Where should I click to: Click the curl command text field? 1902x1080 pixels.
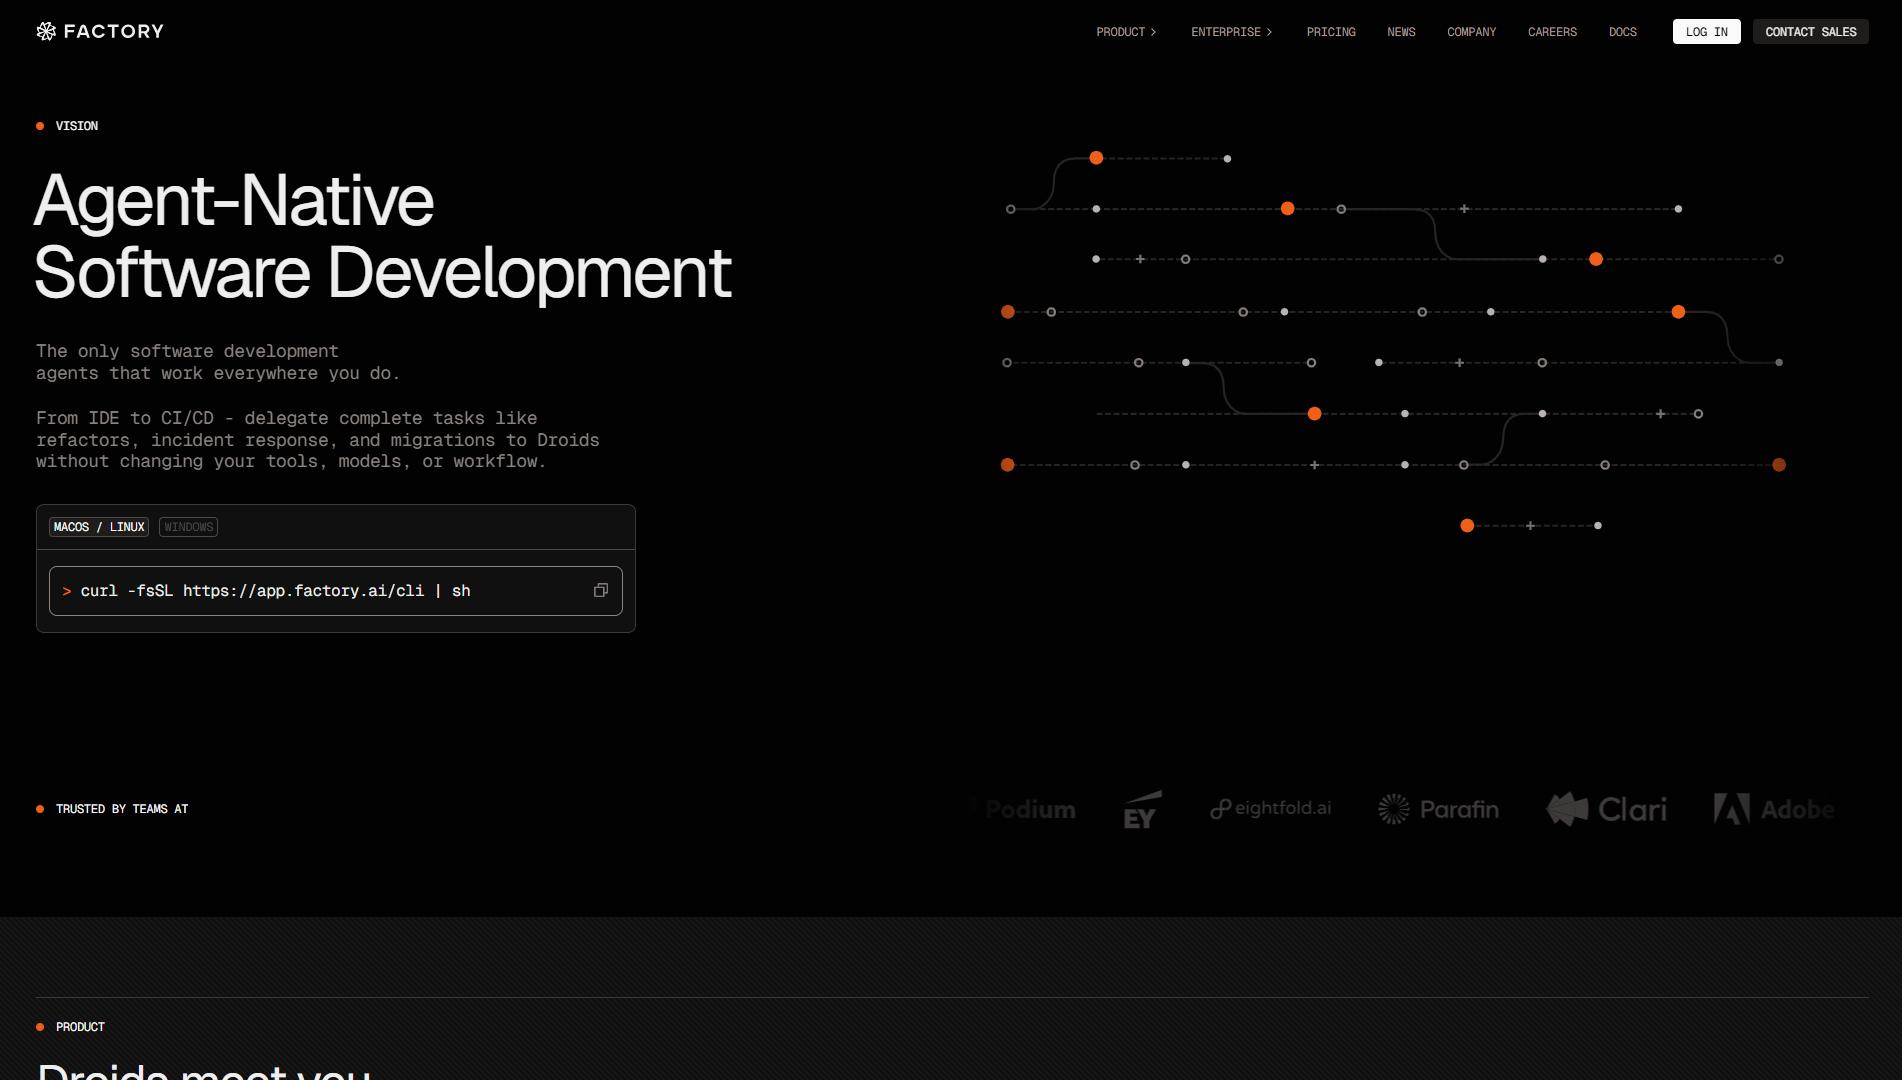click(336, 591)
